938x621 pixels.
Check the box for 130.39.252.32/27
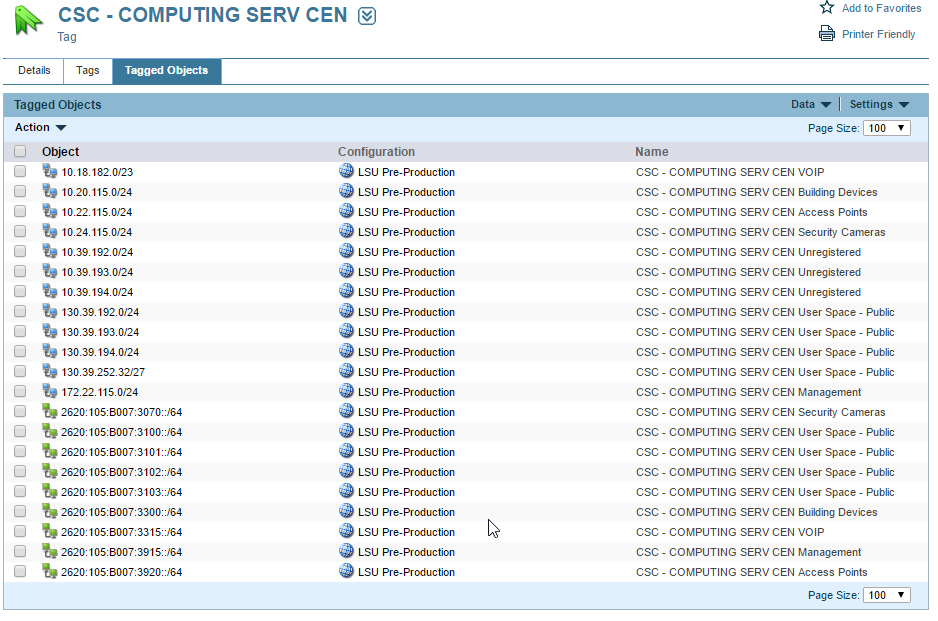tap(20, 372)
